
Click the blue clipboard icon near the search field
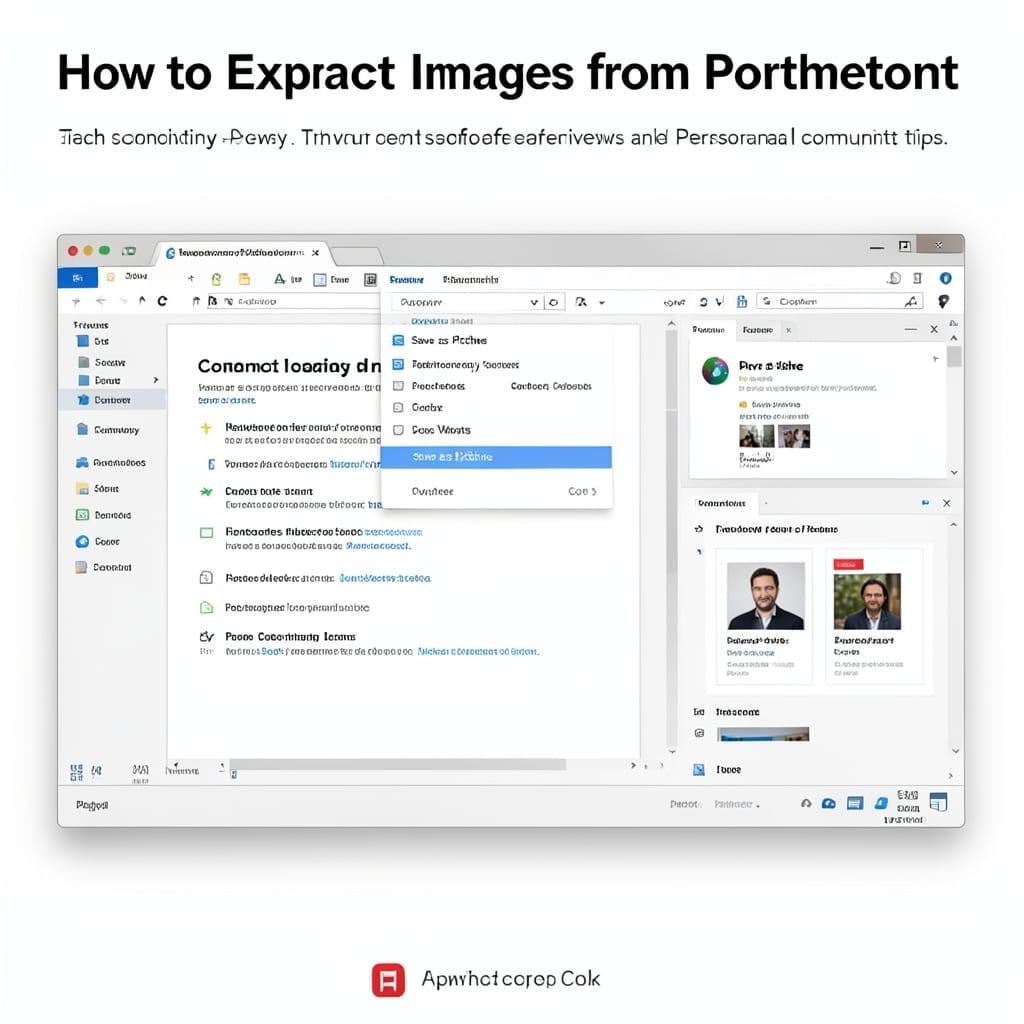tap(741, 301)
